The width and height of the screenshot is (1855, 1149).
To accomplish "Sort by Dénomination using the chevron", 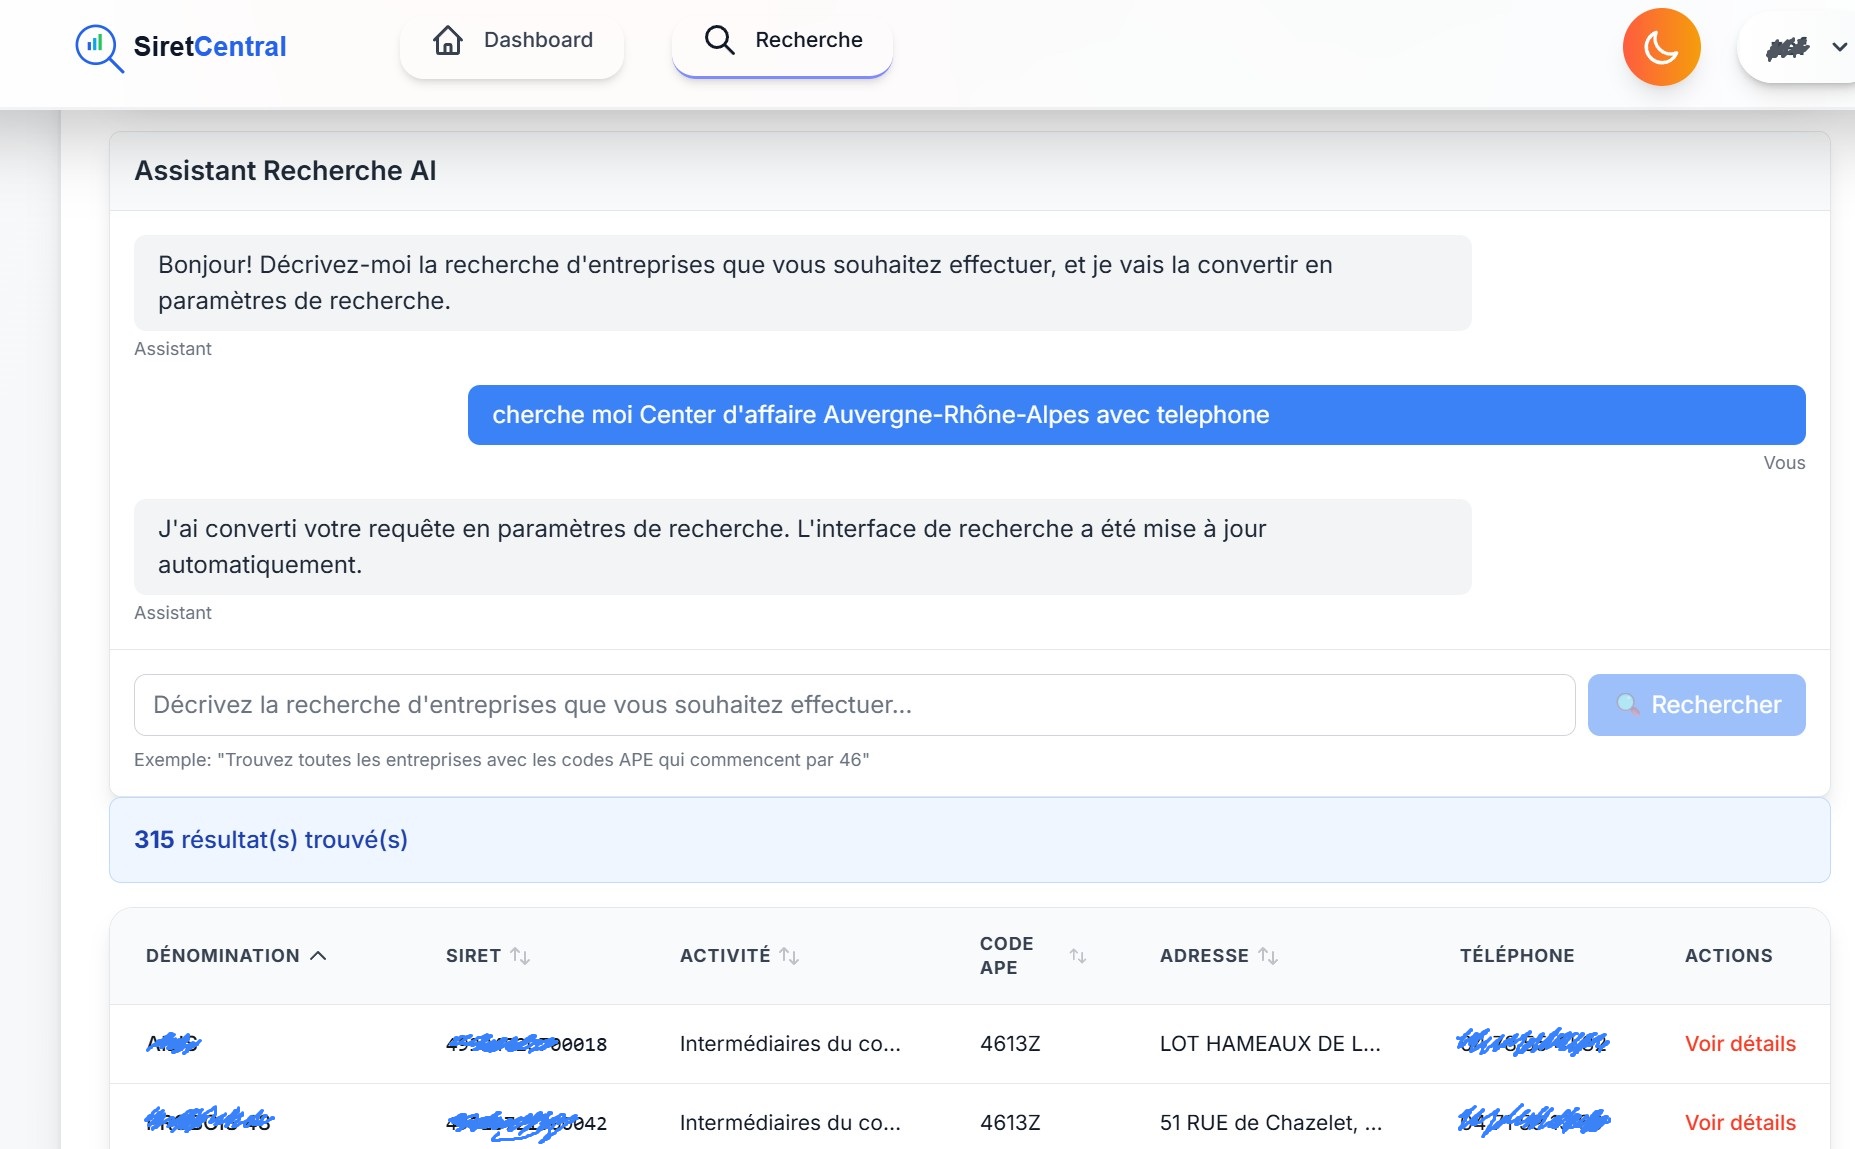I will coord(318,956).
